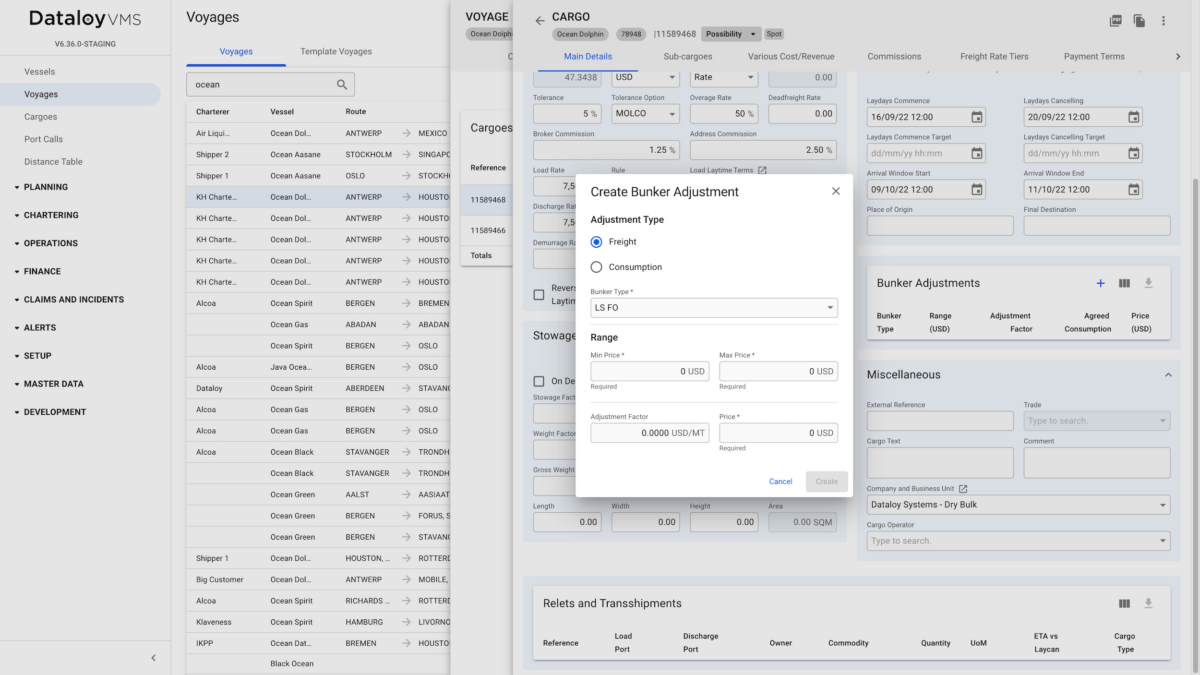Viewport: 1200px width, 675px height.
Task: Download the Relets and Transshipments table
Action: point(1148,603)
